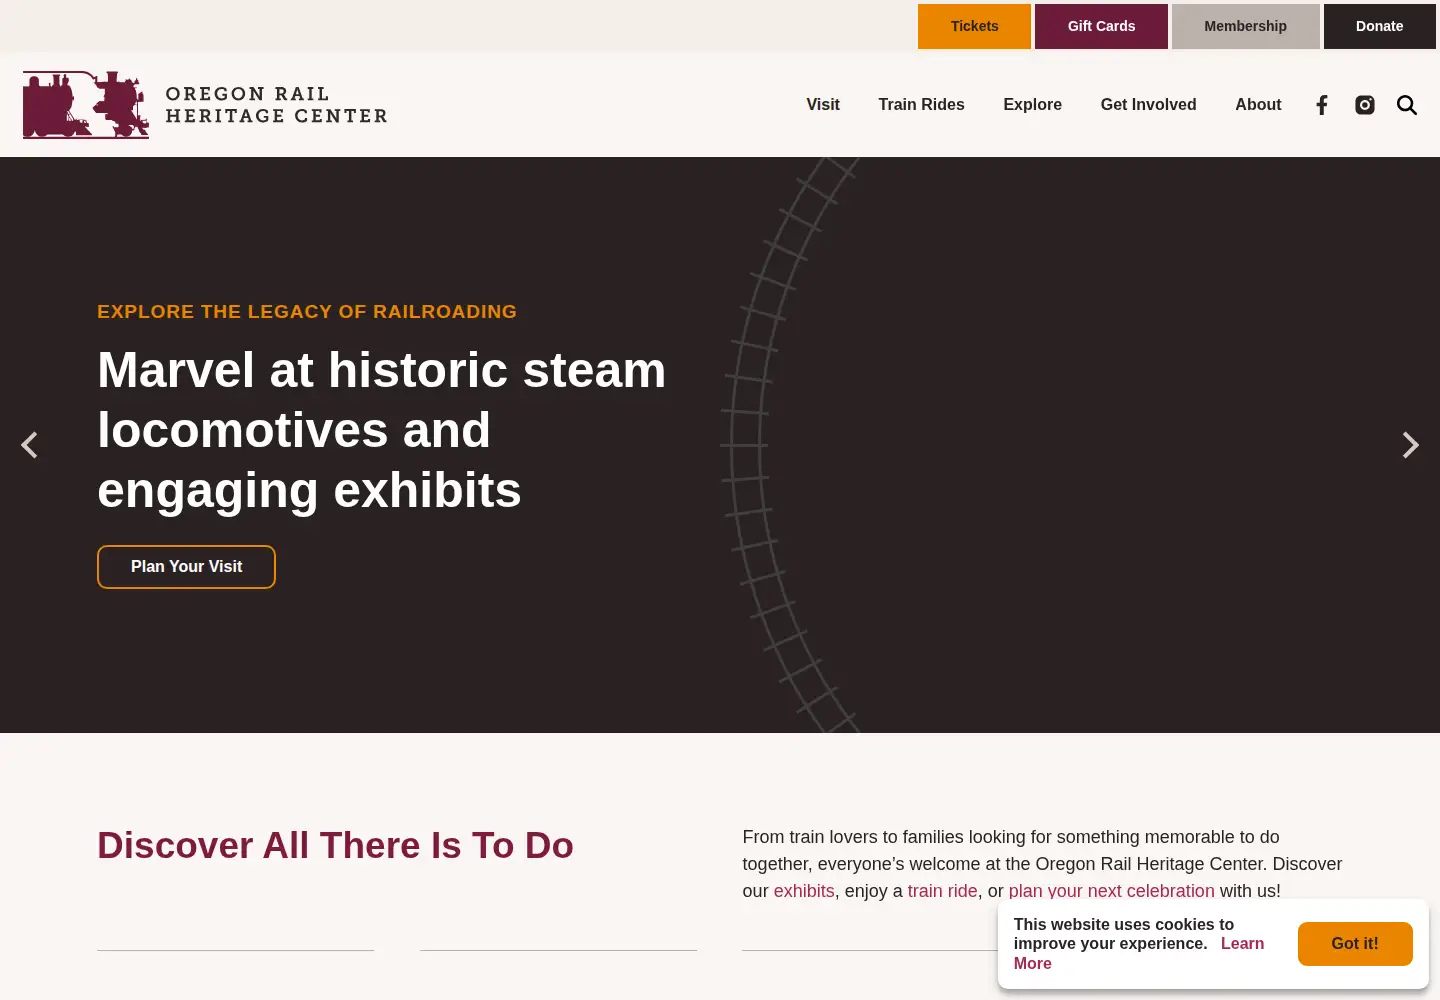Go to previous hero slide arrow
Viewport: 1440px width, 1000px height.
pyautogui.click(x=30, y=445)
